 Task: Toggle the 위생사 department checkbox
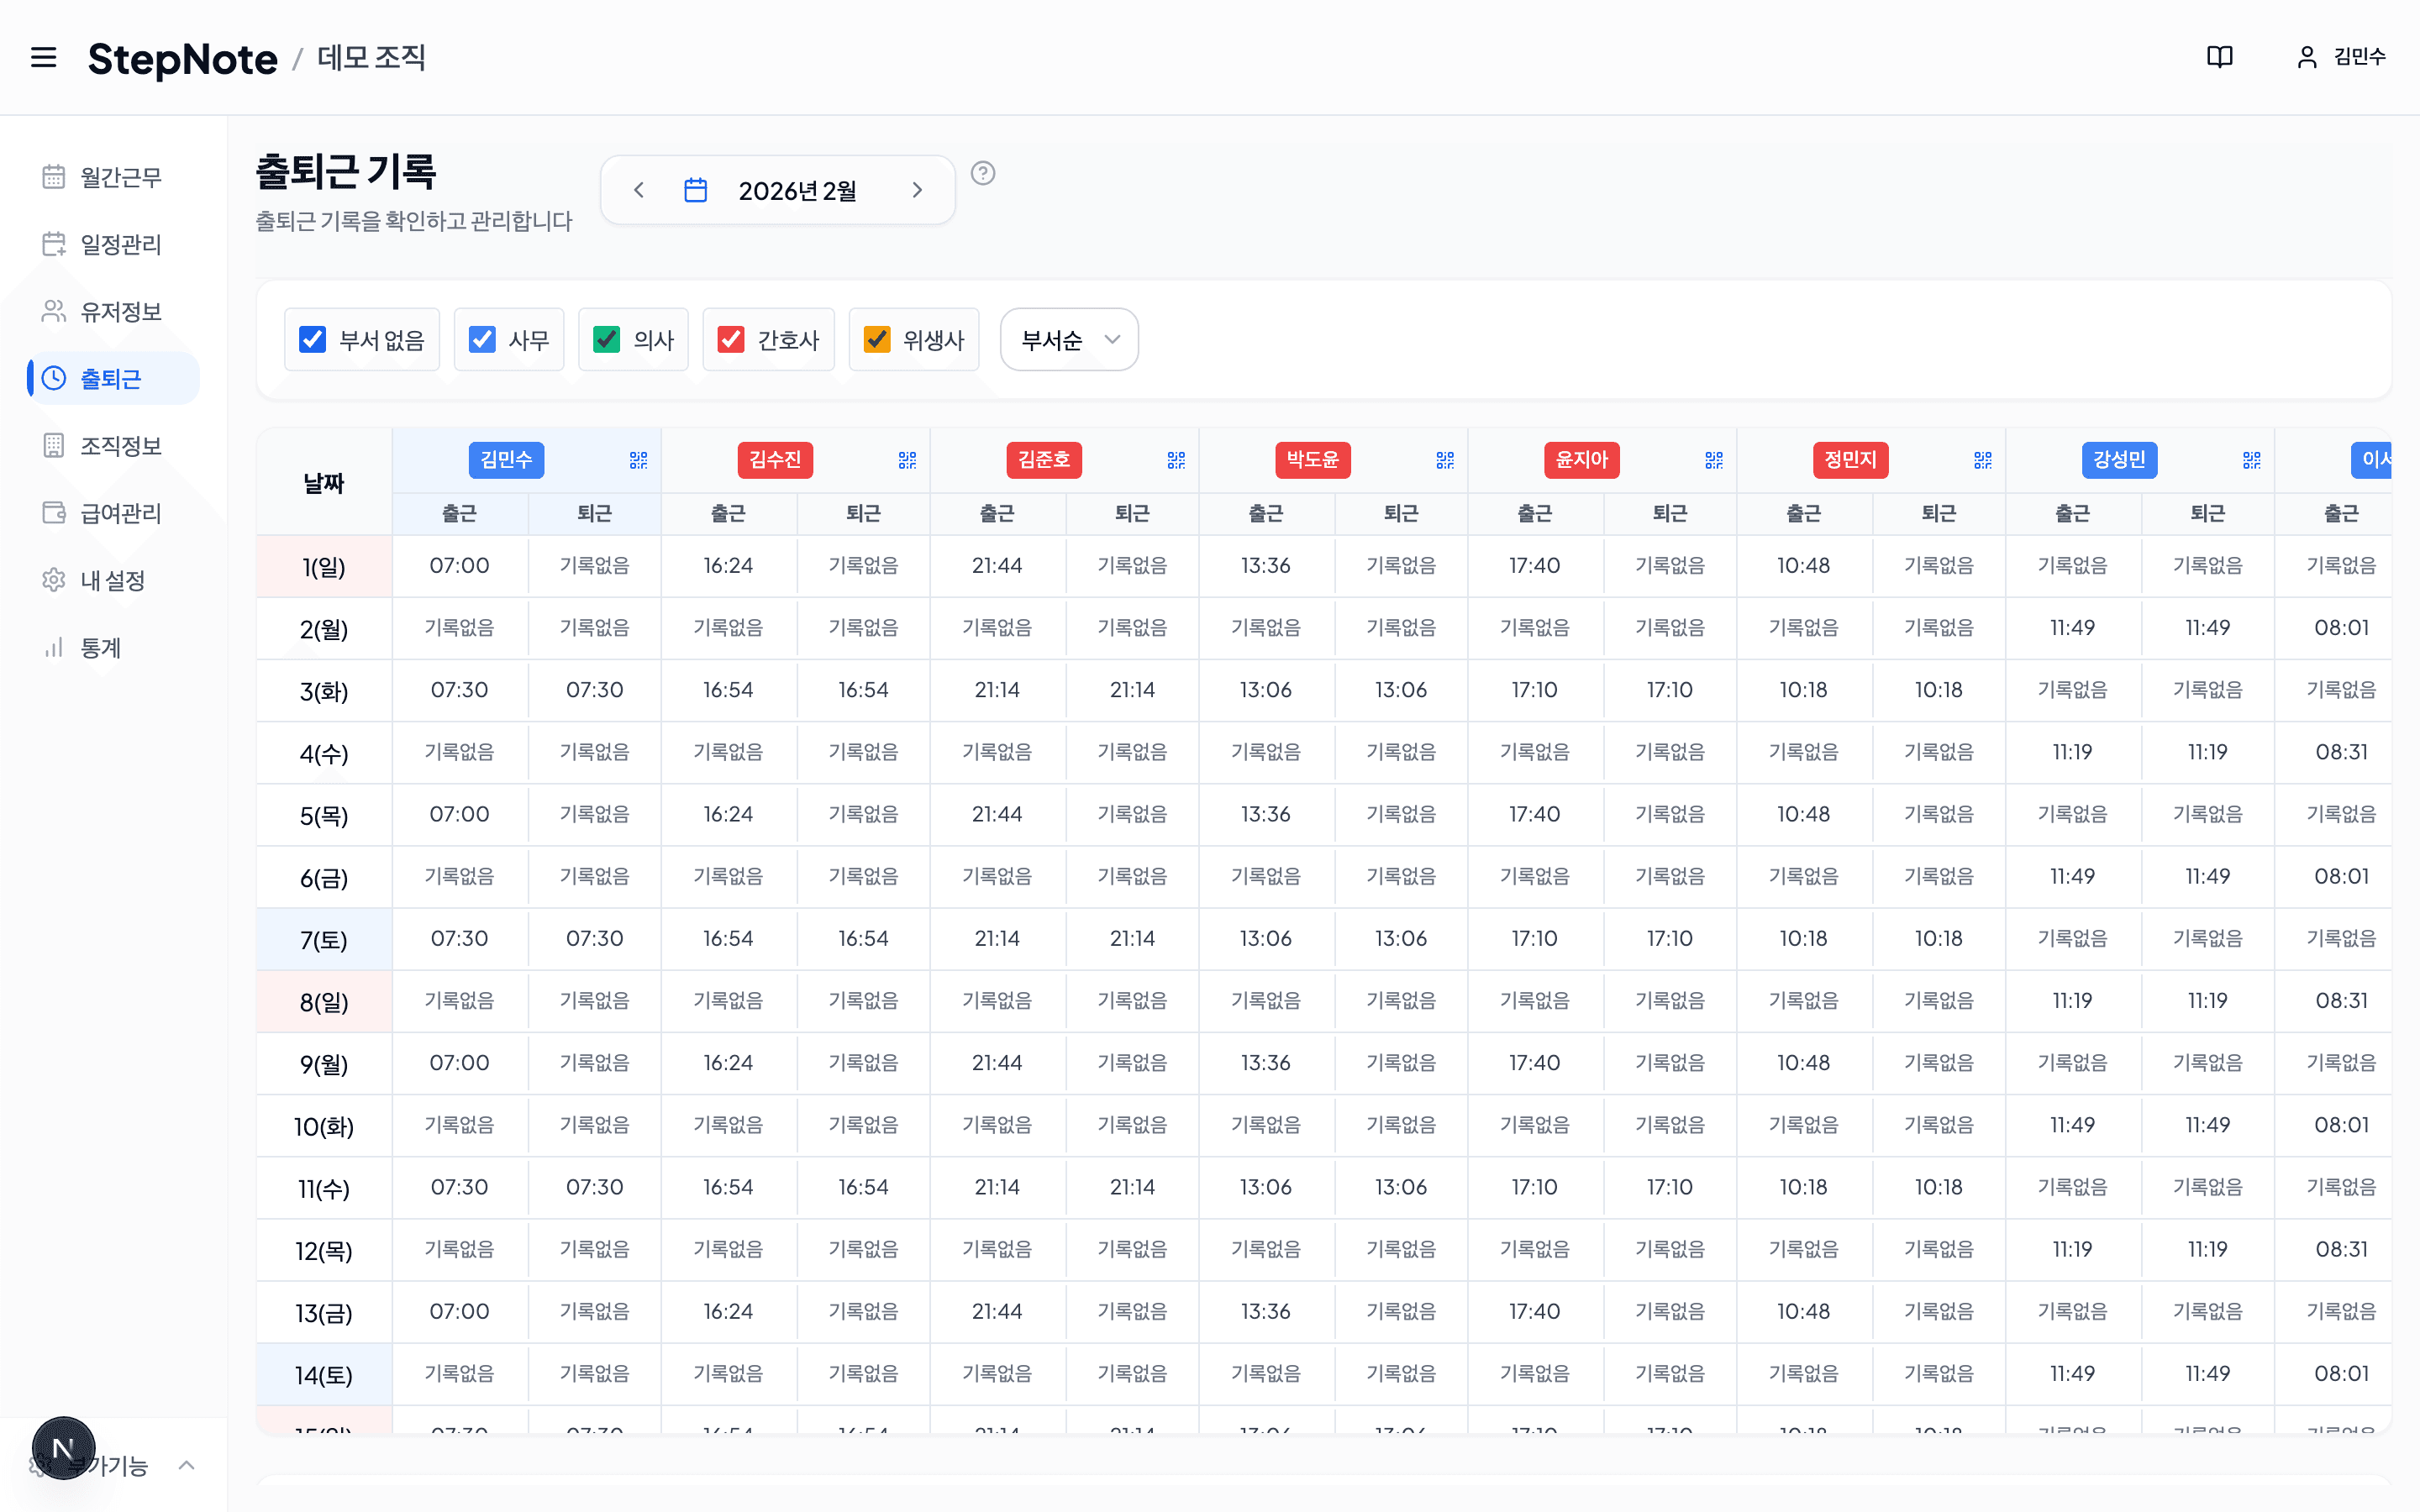[x=877, y=340]
